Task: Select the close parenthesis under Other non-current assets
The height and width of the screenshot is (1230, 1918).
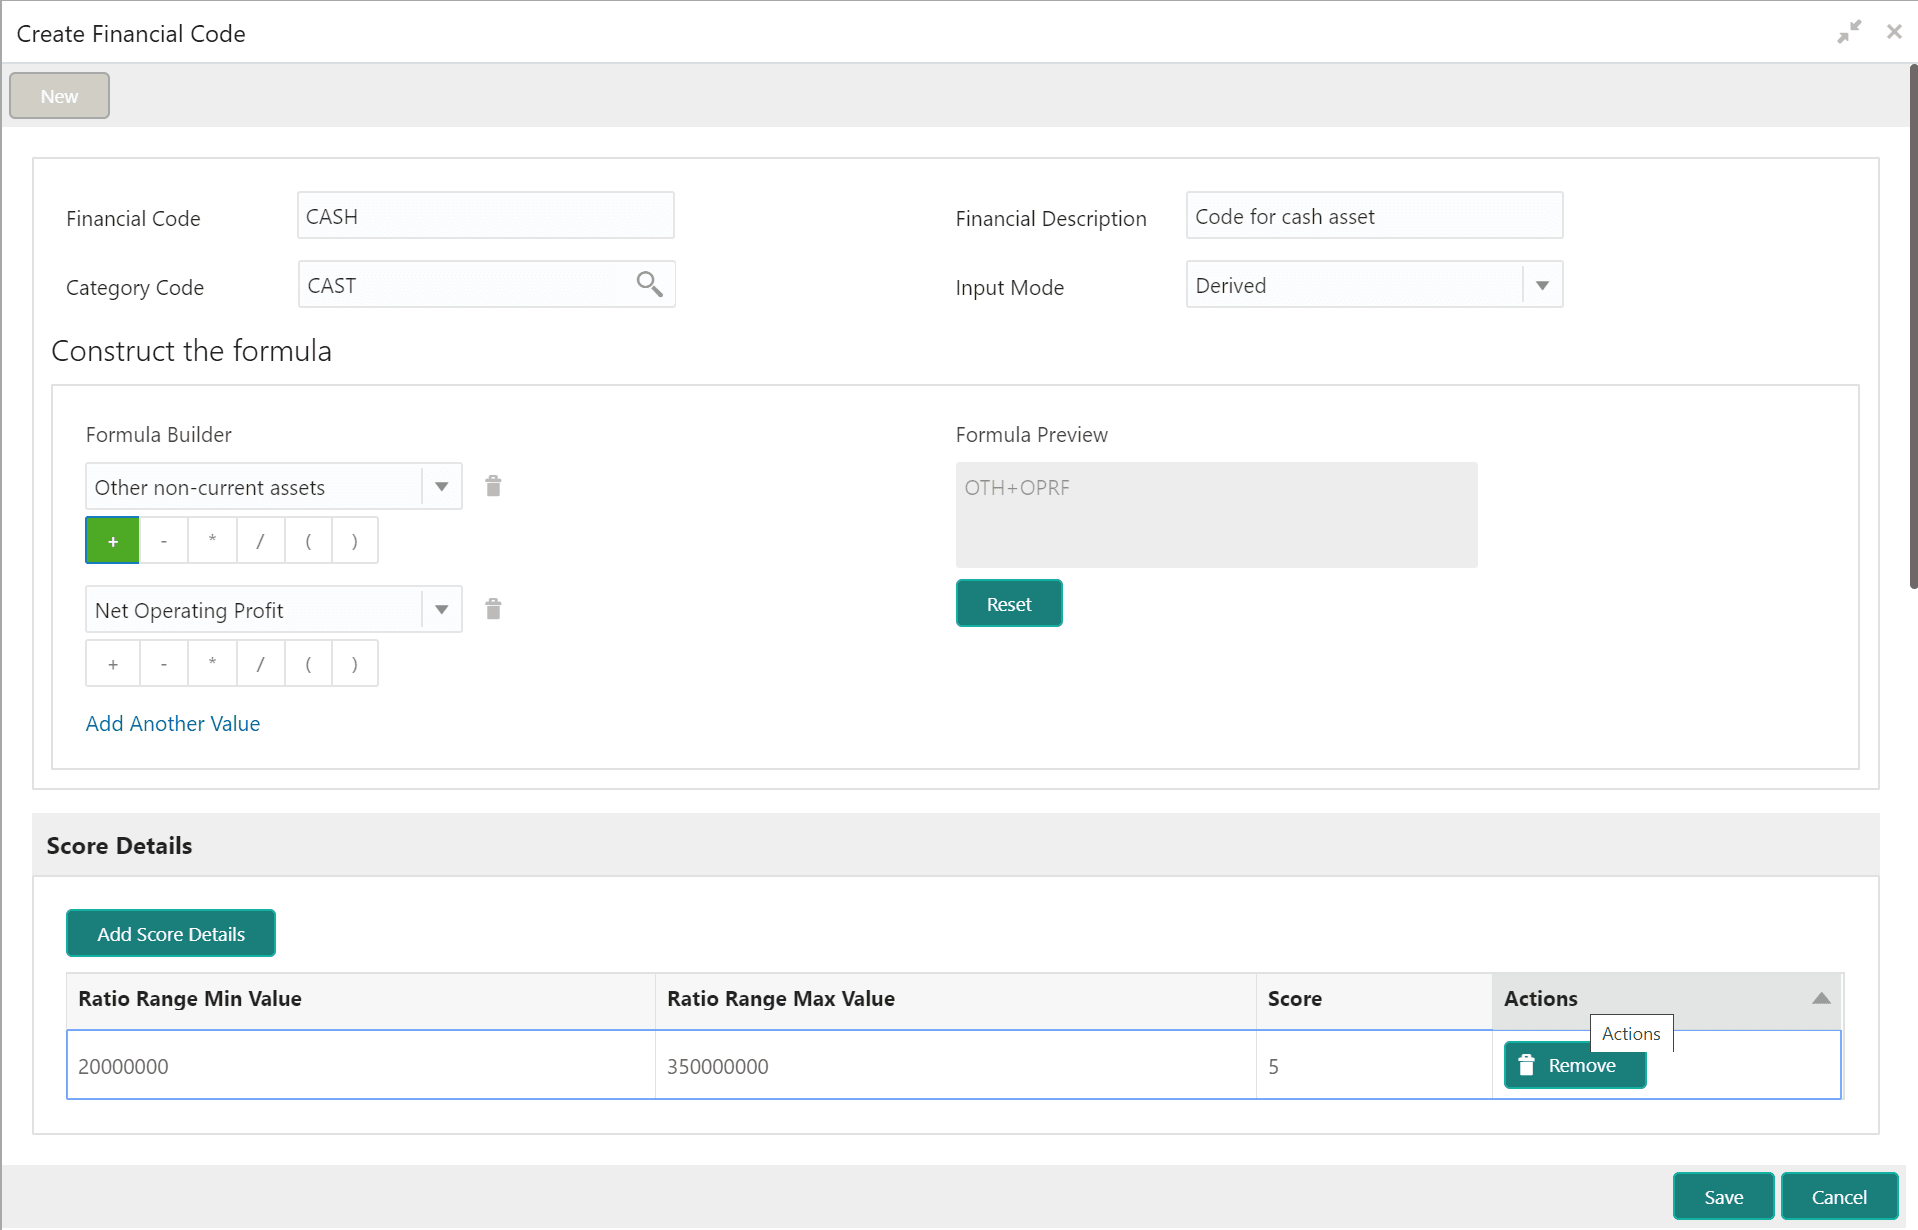Action: pos(355,541)
